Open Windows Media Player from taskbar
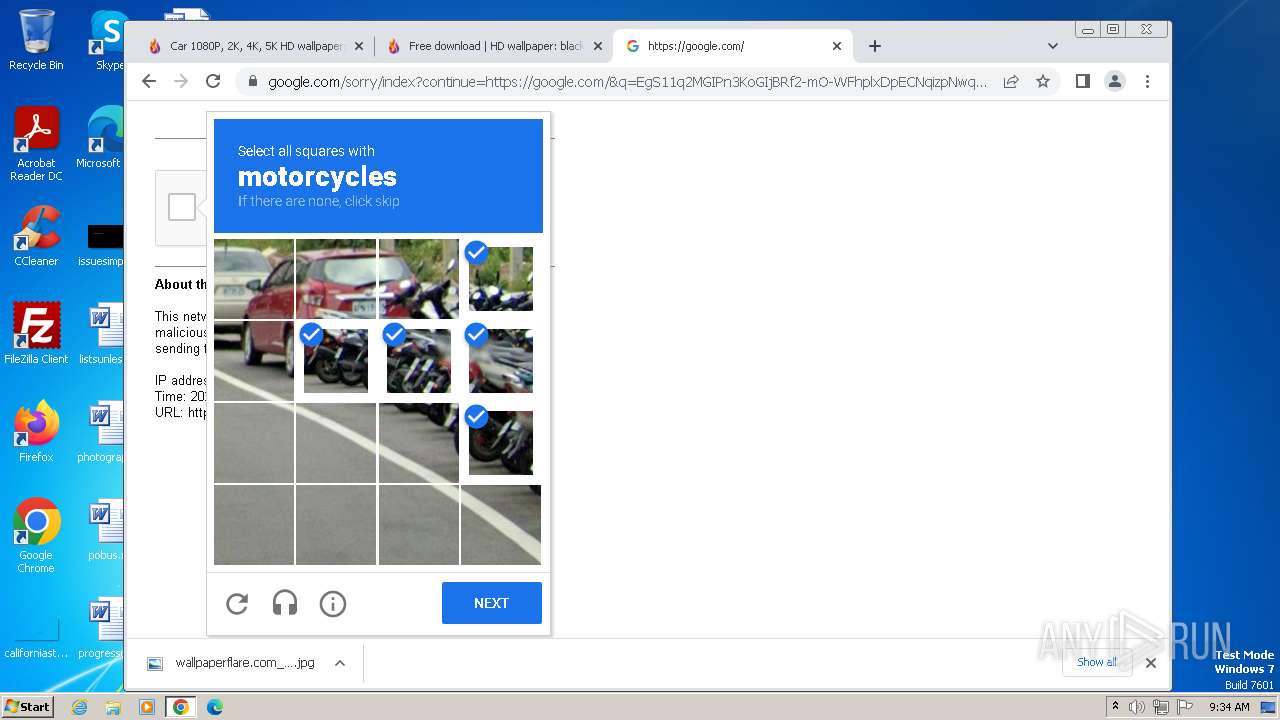The width and height of the screenshot is (1280, 720). click(147, 707)
